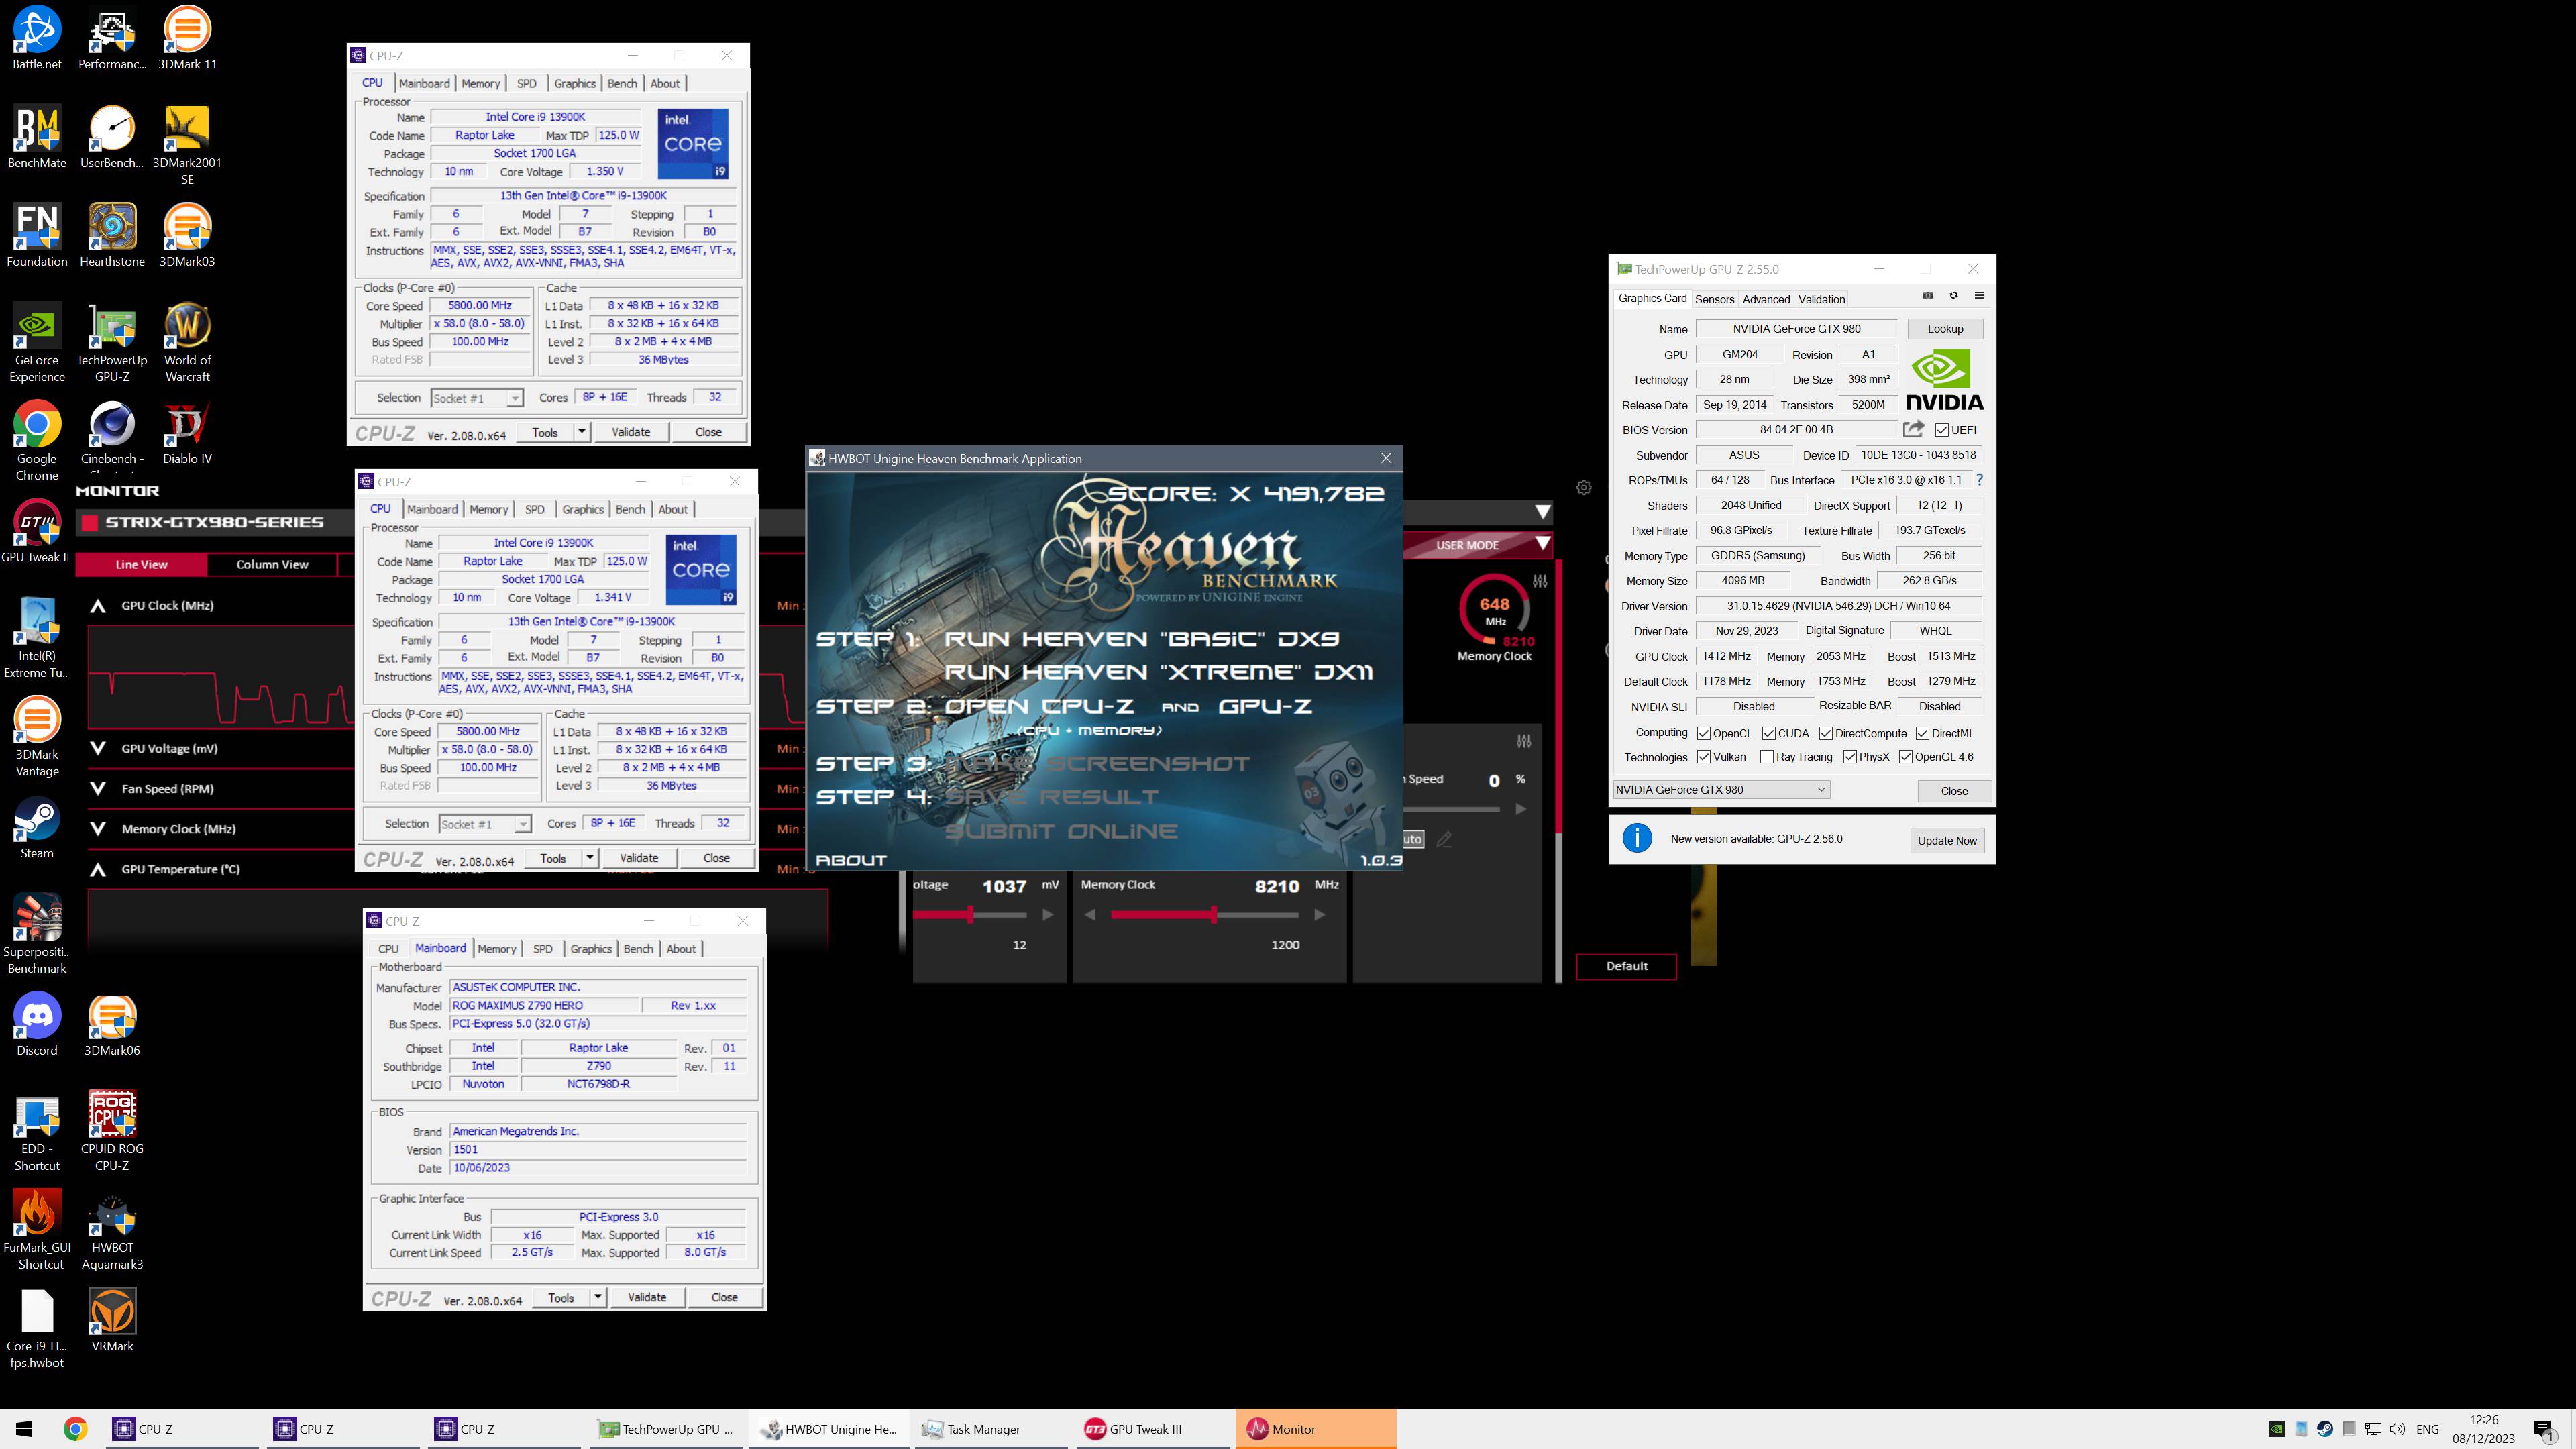Click RUN HEAVEN "XTREME" DX11 option
2576x1449 pixels.
1158,672
